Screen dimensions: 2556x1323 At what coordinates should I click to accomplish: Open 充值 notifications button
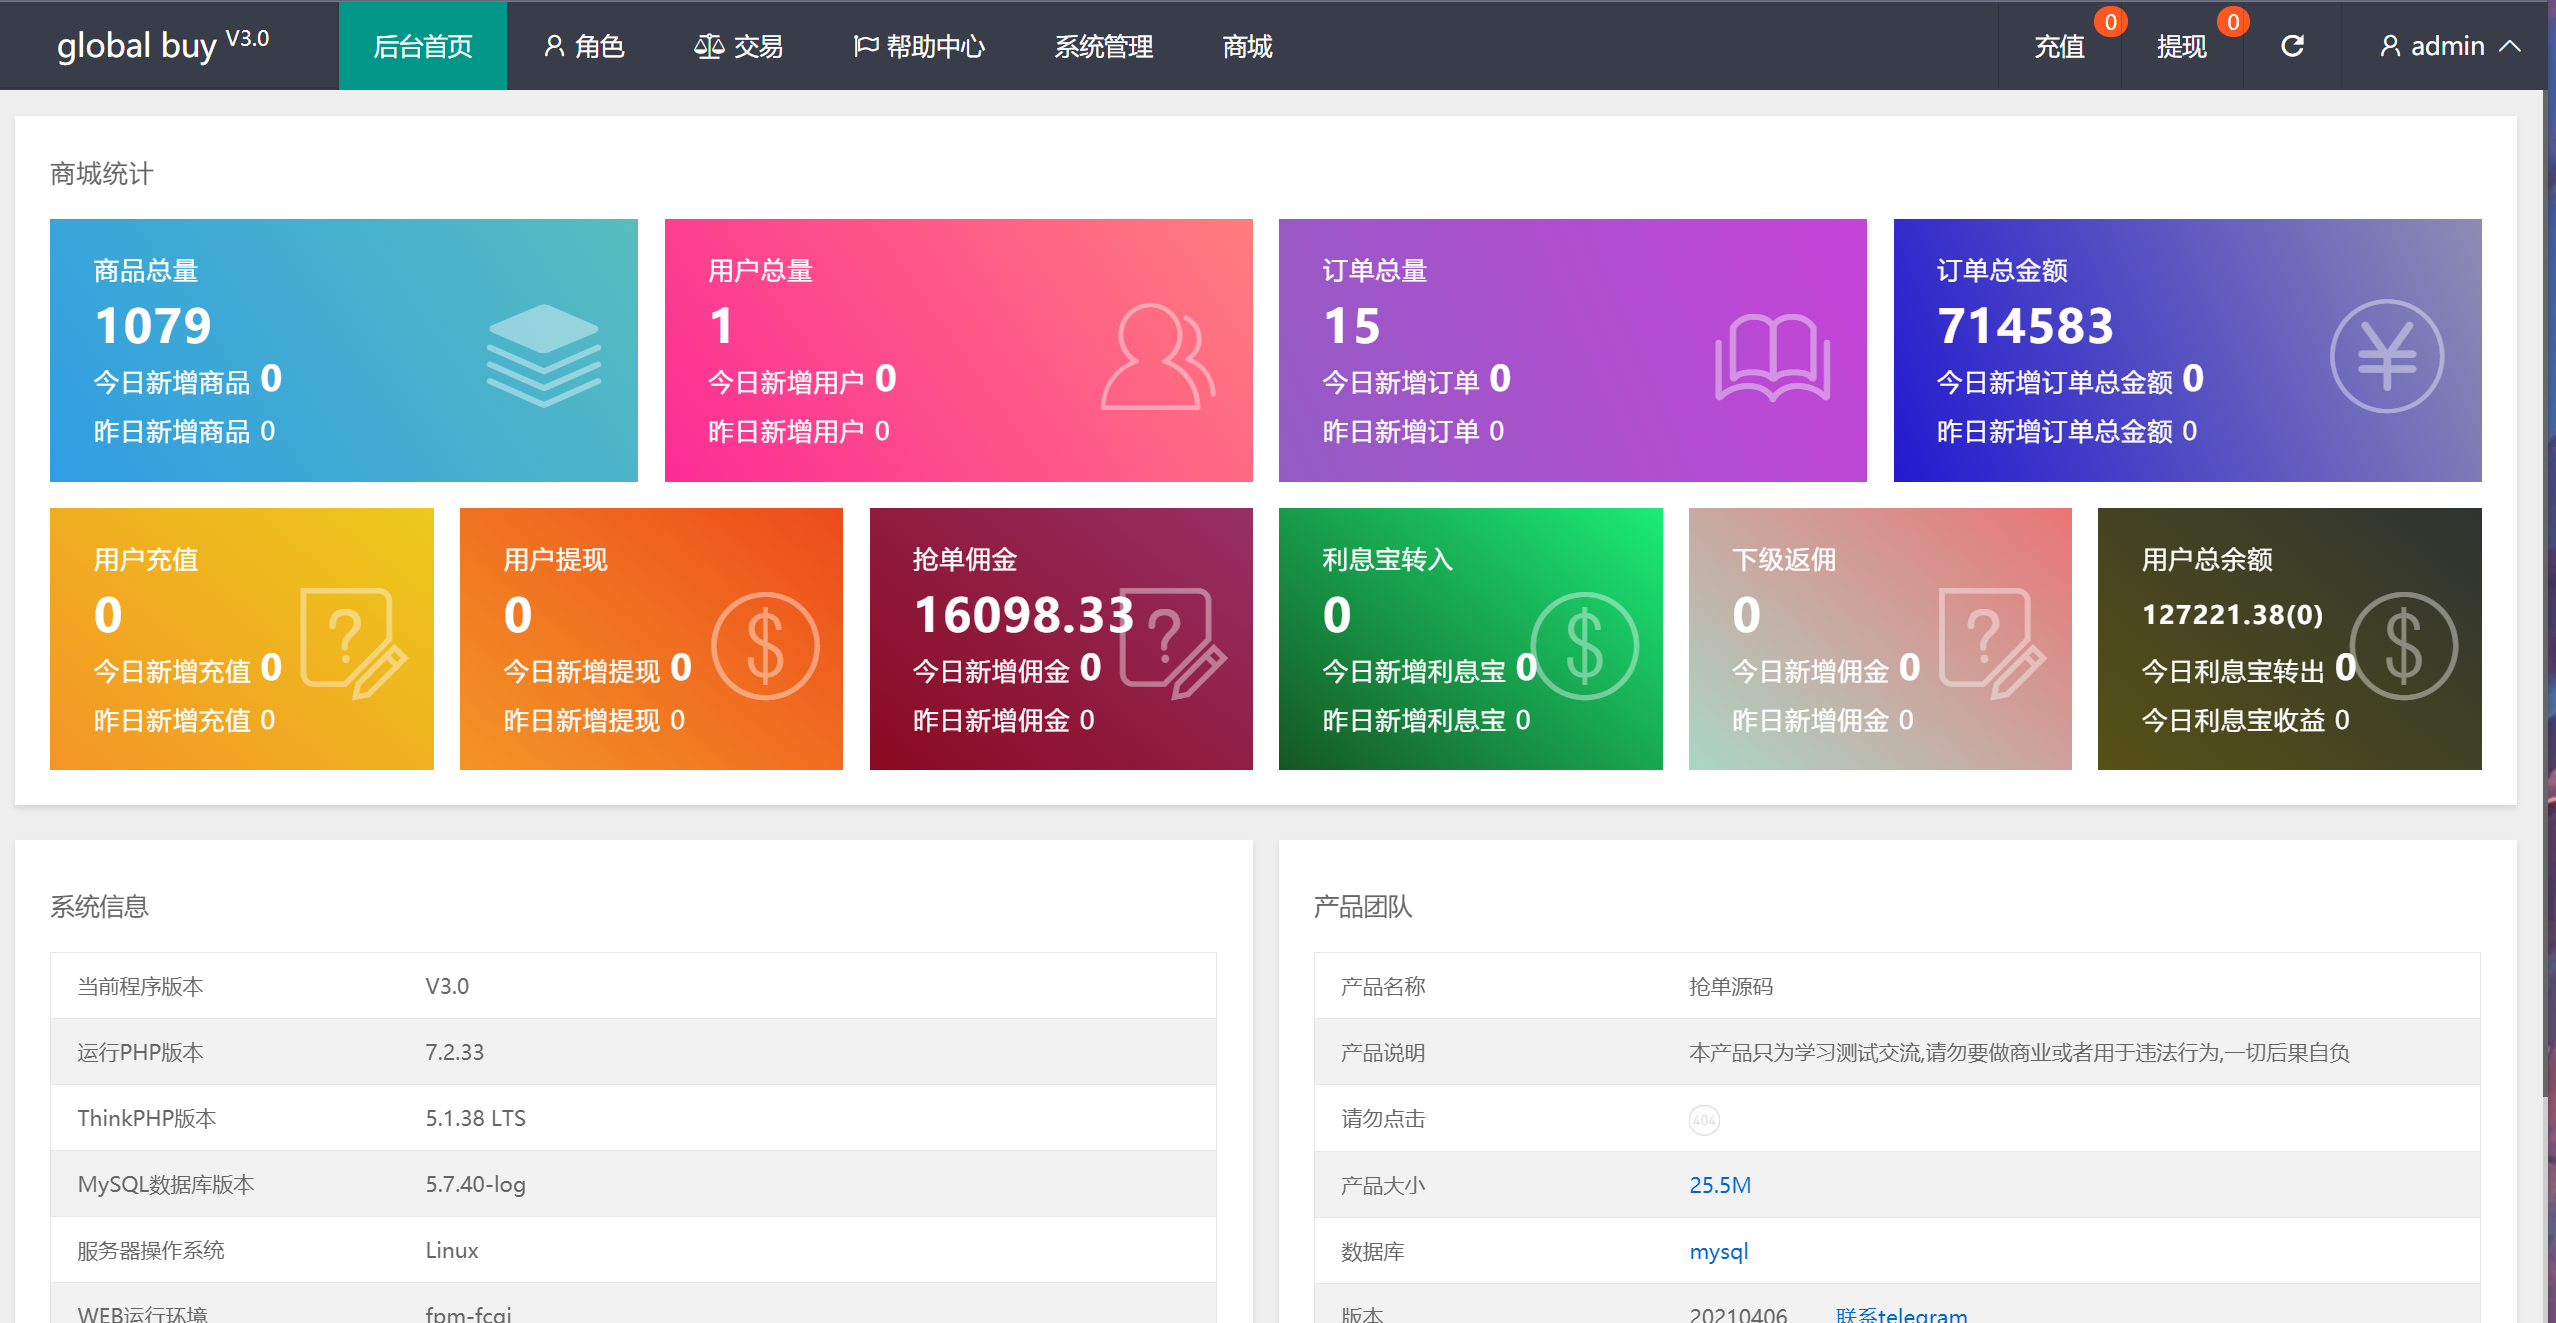pos(2059,46)
